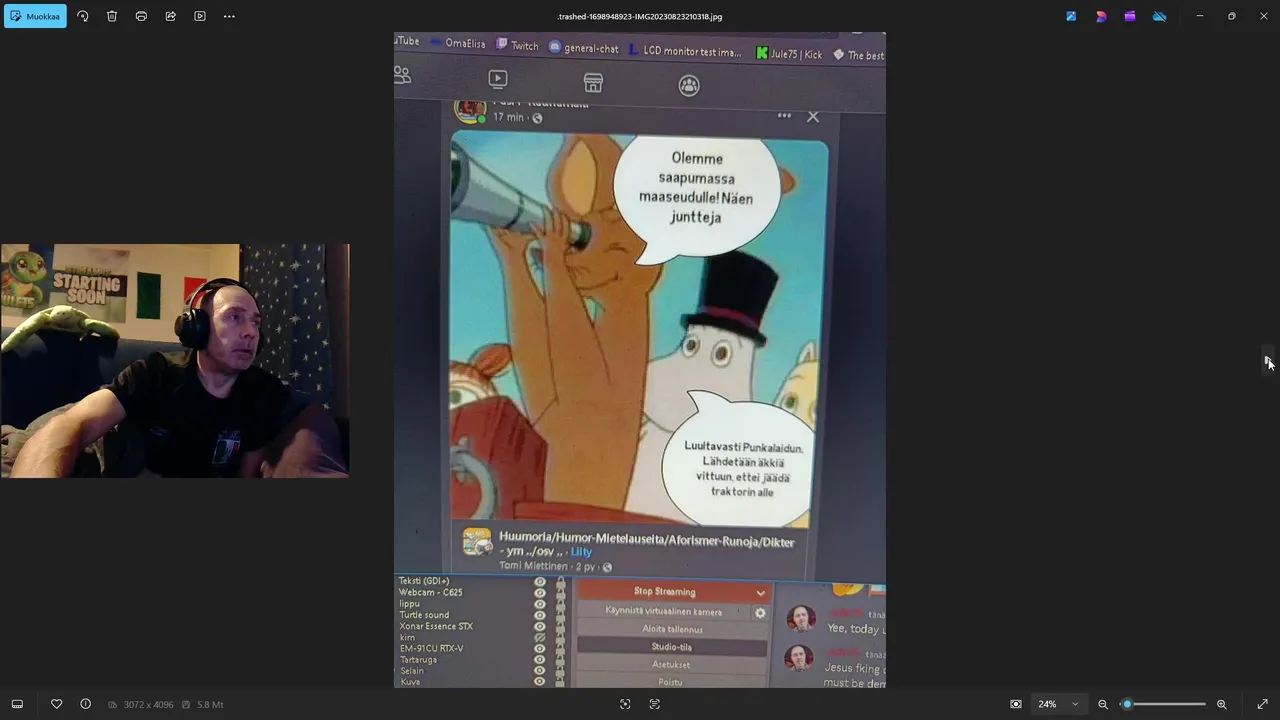Screen dimensions: 1280x720
Task: Click the zoom-to-fit icon beside 24%
Action: coord(1016,704)
